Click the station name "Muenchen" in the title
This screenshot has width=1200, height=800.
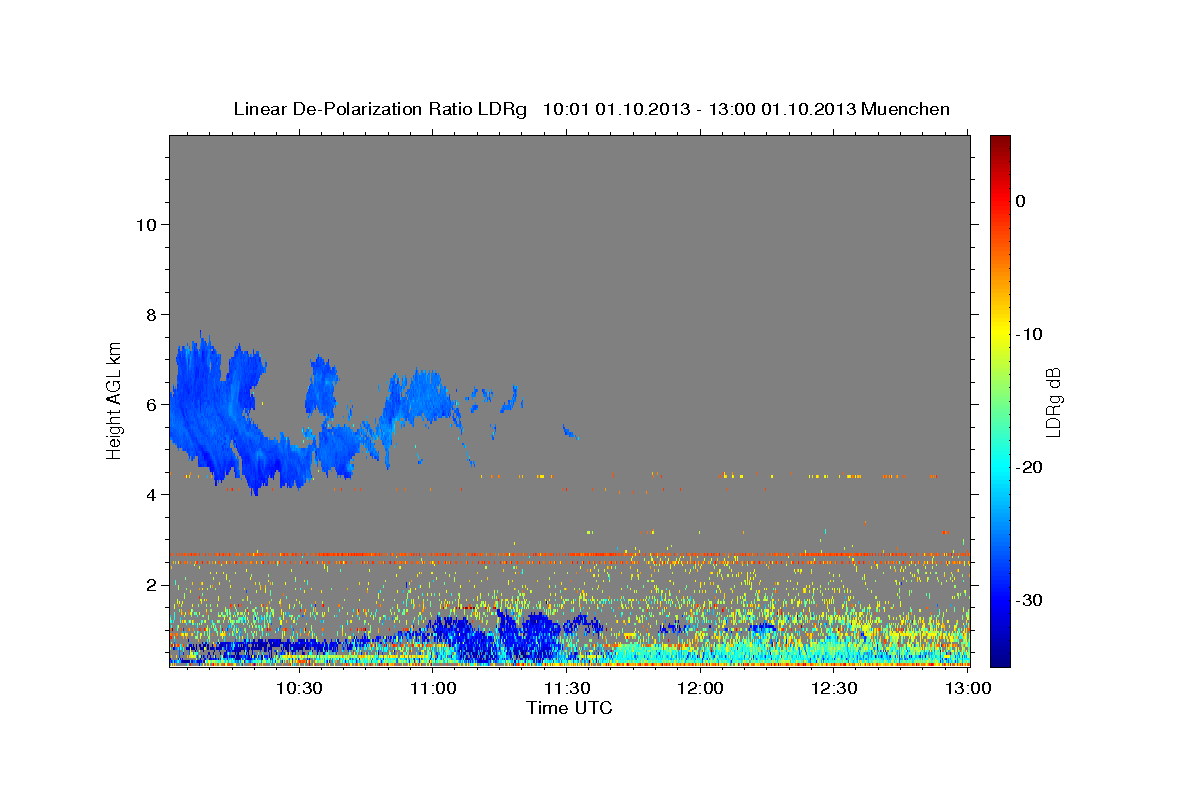[905, 109]
